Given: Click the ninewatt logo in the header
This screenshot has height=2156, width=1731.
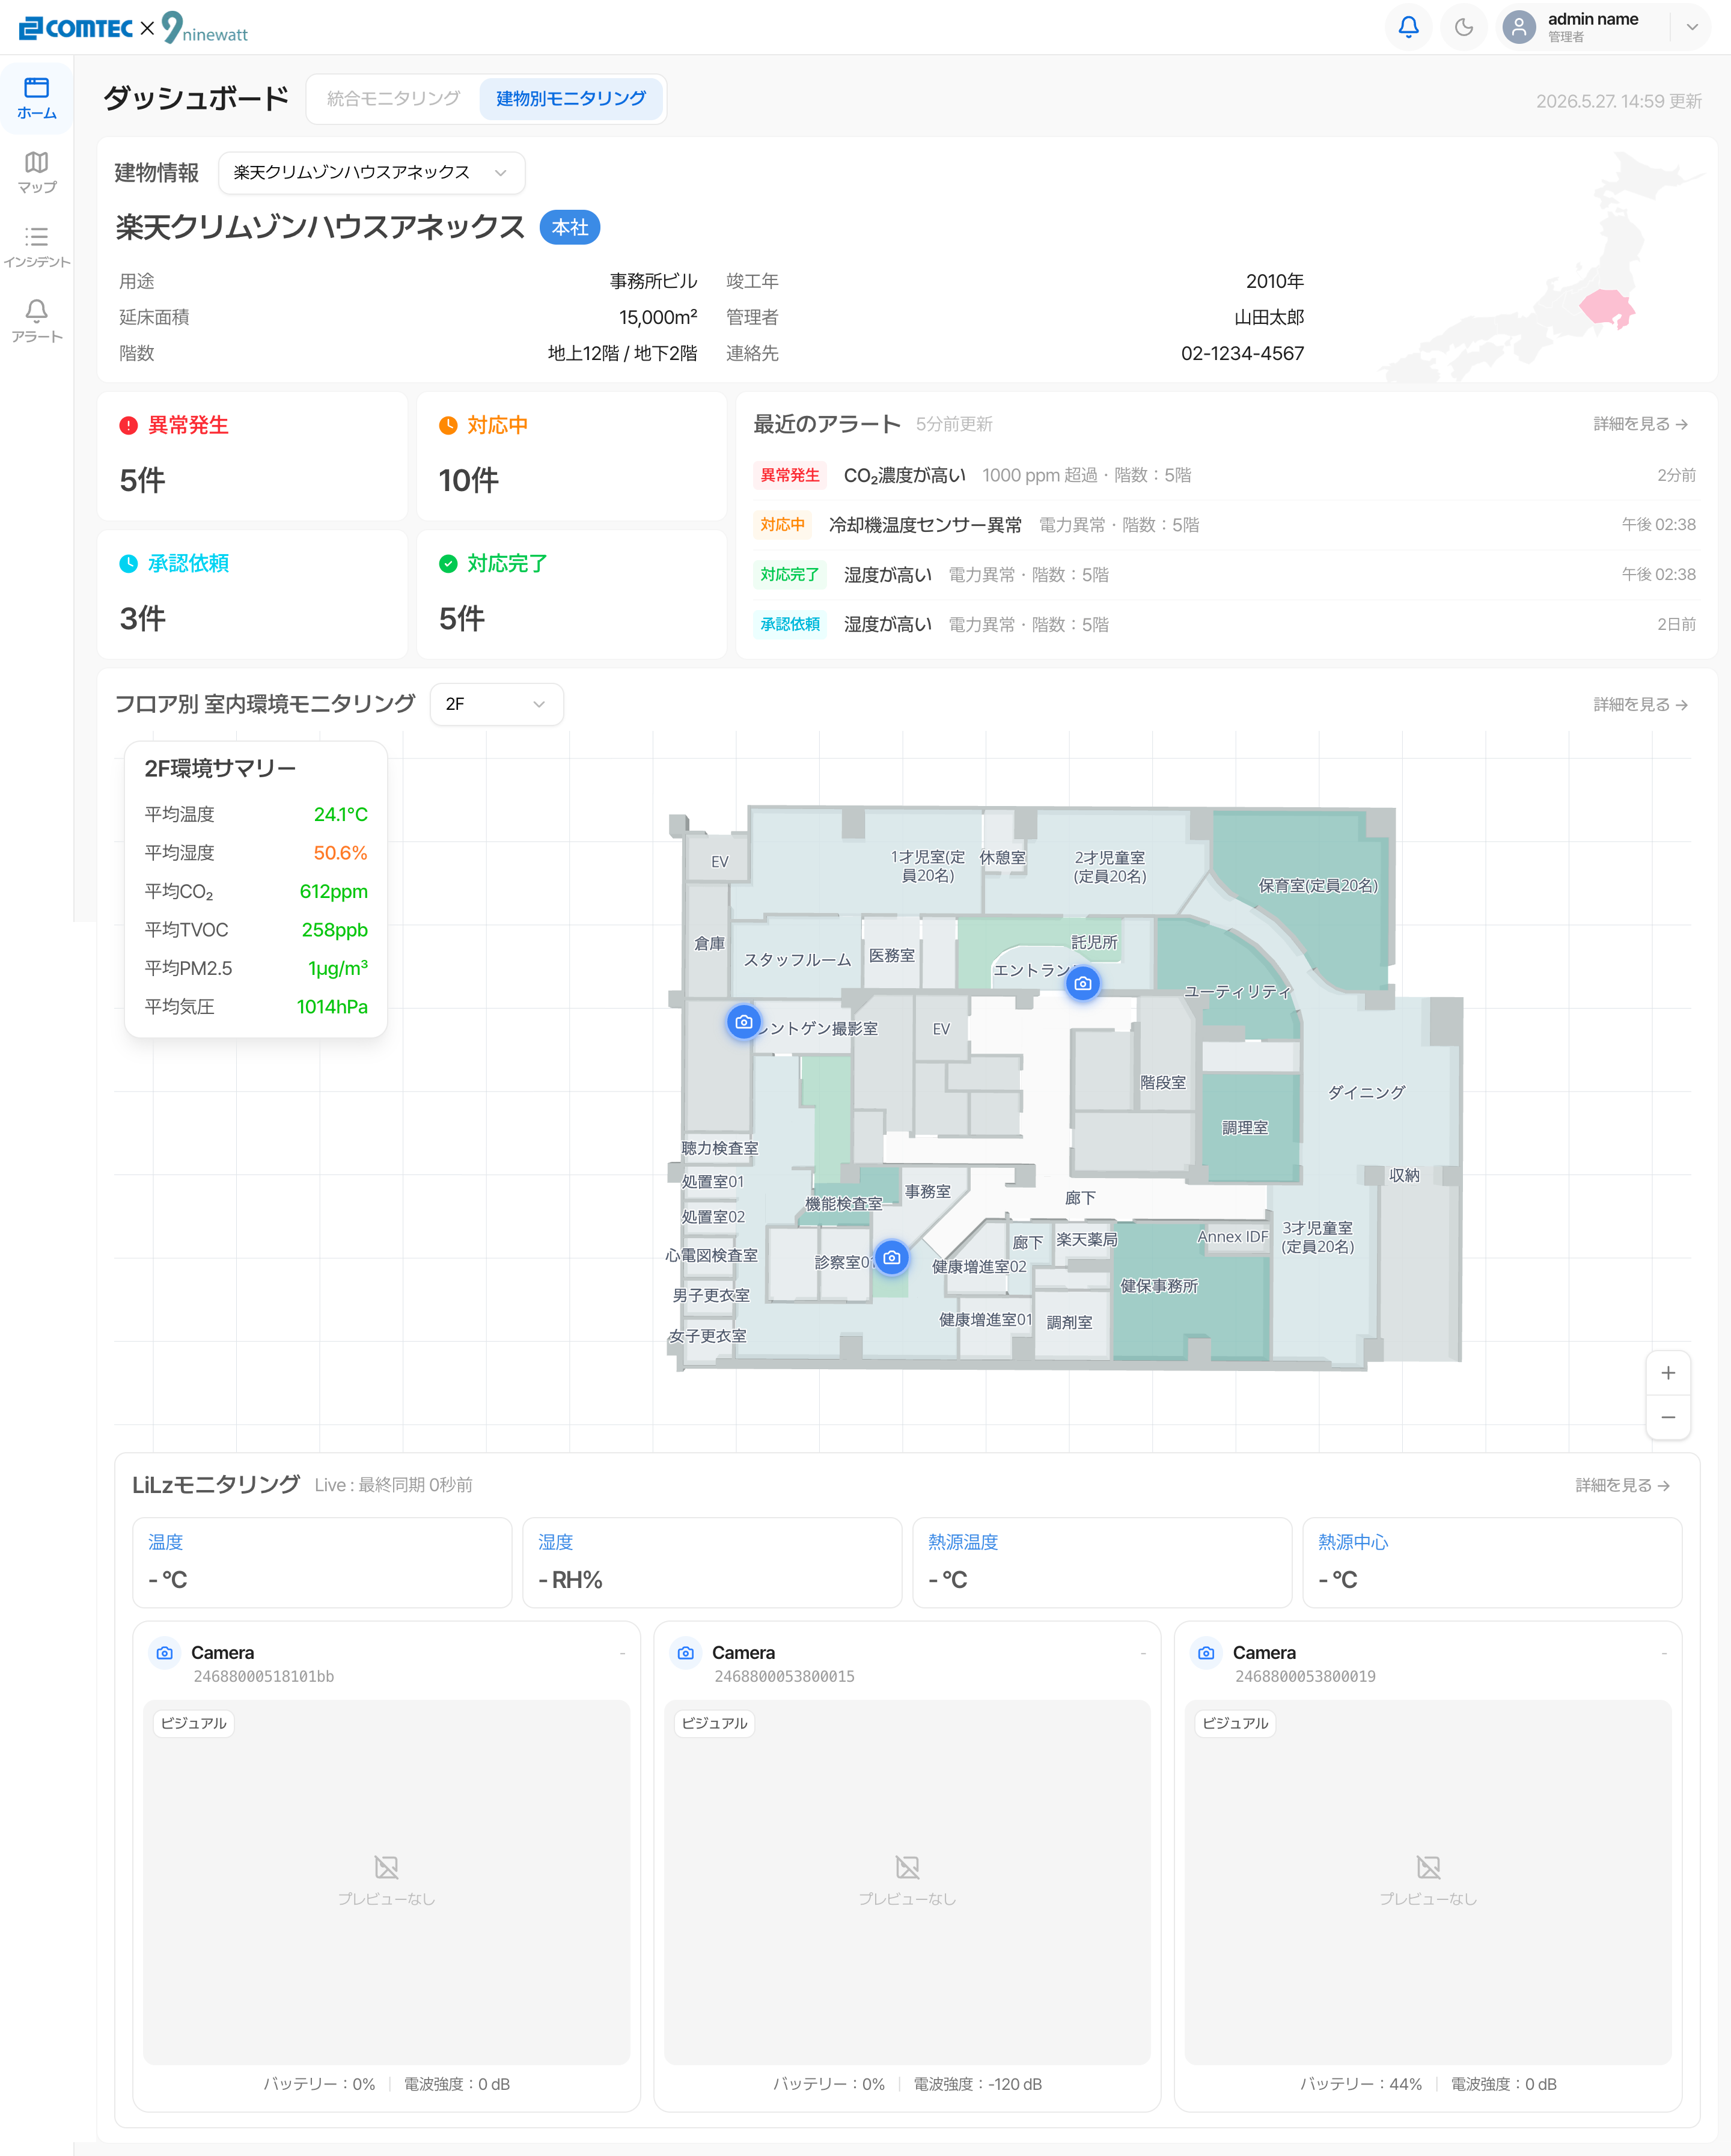Looking at the screenshot, I should pyautogui.click(x=206, y=28).
